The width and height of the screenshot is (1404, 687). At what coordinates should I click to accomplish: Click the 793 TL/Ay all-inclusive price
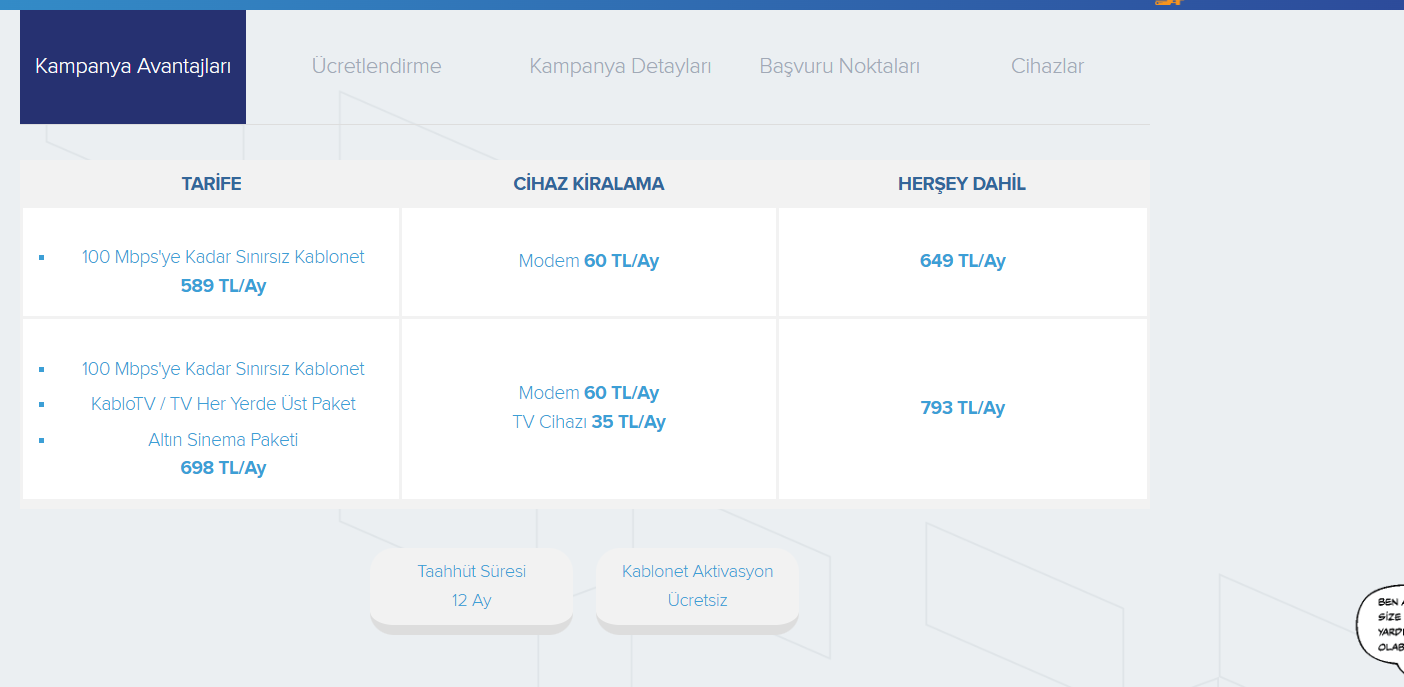point(962,408)
